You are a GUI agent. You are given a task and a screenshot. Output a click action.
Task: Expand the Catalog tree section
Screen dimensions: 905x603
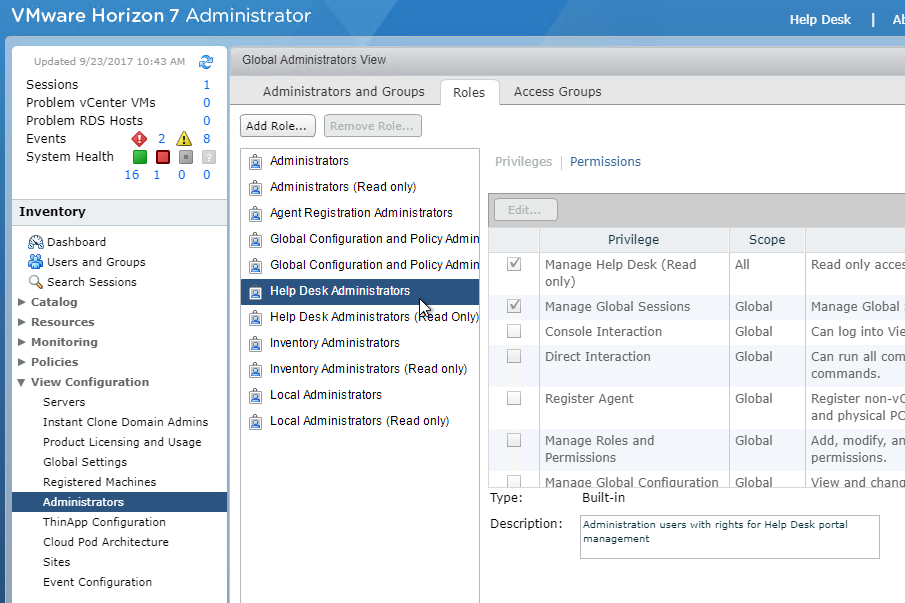(x=21, y=302)
